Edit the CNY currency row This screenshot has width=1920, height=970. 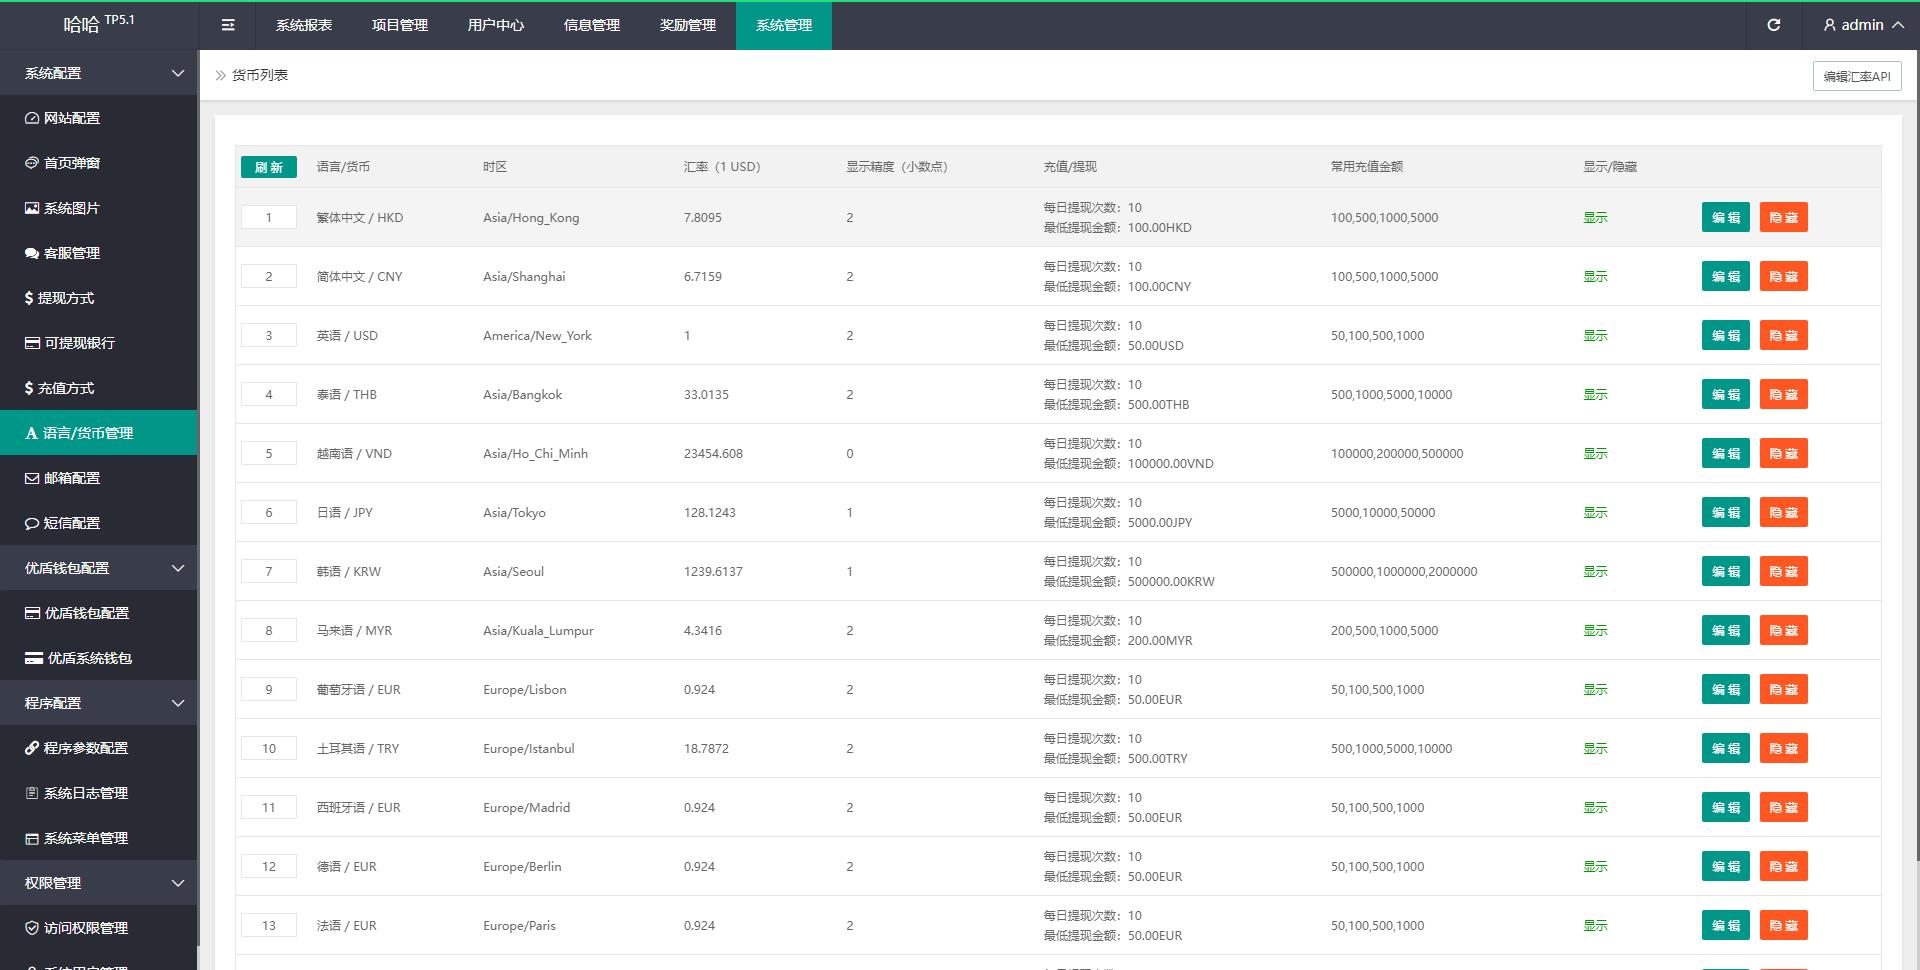1725,276
